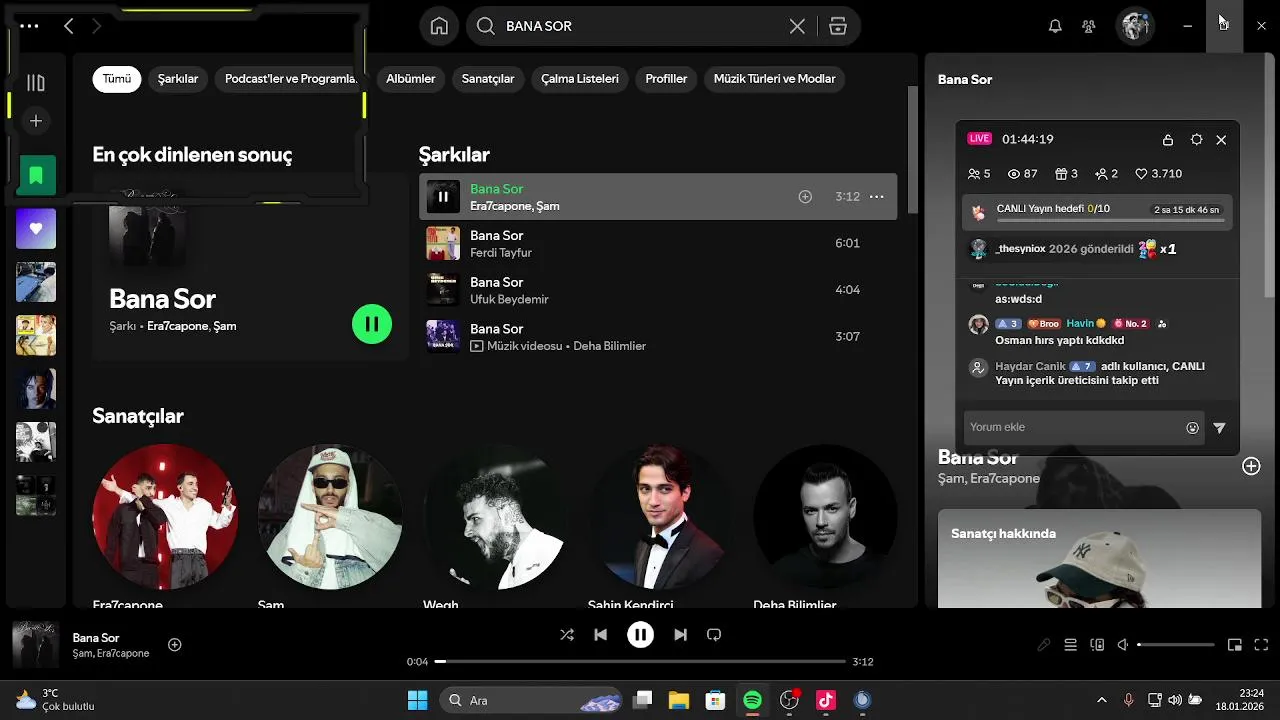The width and height of the screenshot is (1280, 720).
Task: Open more options for Era7capone's Bana Sor
Action: click(877, 197)
